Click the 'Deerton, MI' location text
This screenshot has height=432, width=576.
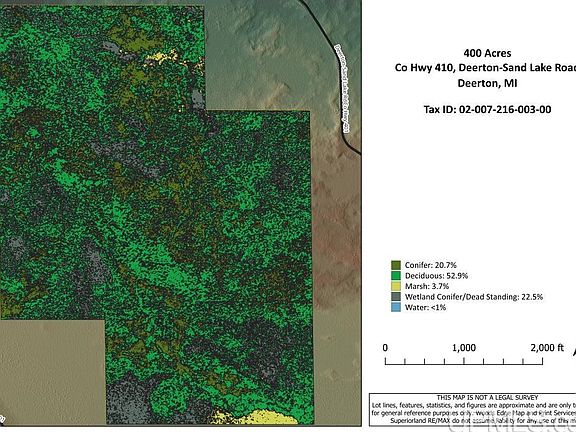(x=487, y=83)
